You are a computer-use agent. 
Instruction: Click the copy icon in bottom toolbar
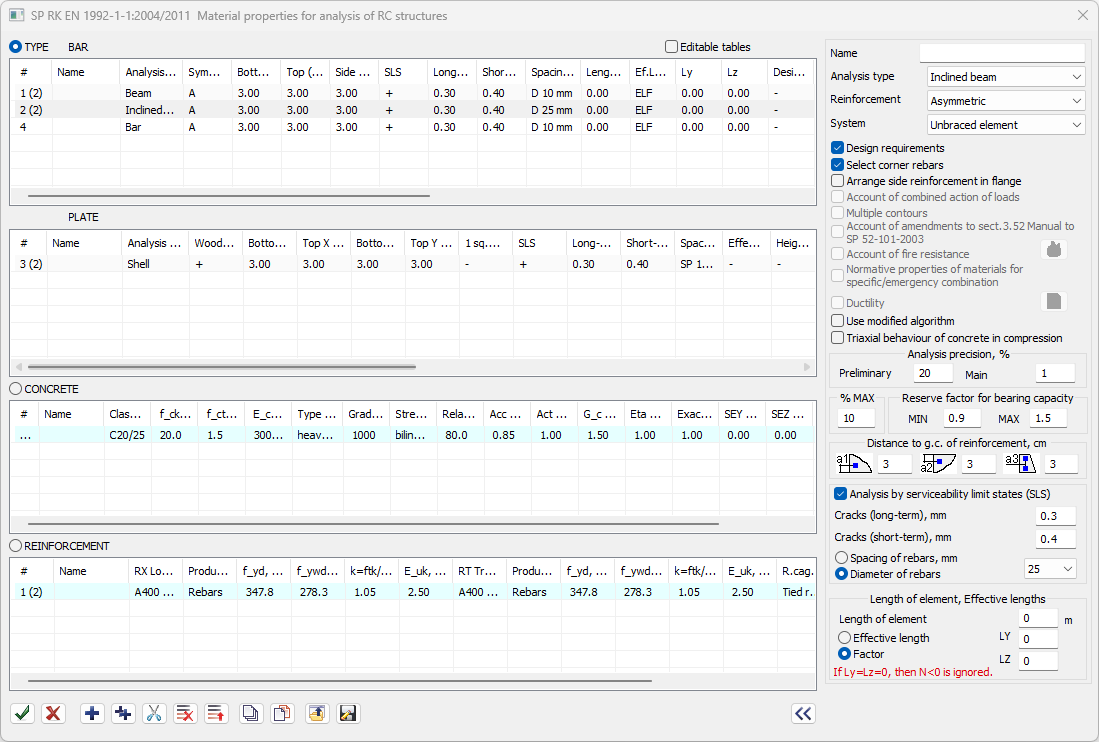point(251,713)
